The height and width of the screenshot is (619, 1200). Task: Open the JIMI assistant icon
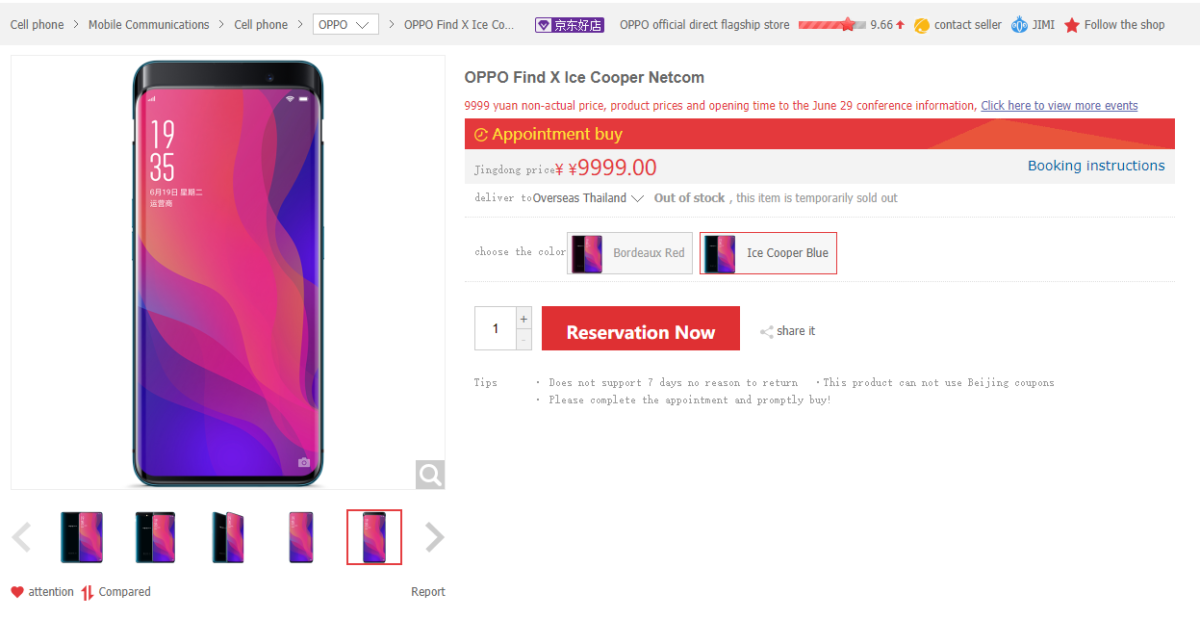pos(1019,25)
